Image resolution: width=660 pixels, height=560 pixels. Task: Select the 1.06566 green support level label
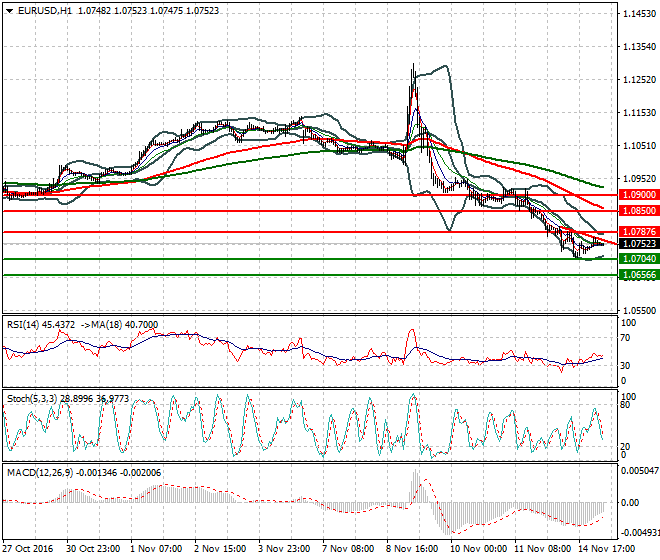coord(639,275)
